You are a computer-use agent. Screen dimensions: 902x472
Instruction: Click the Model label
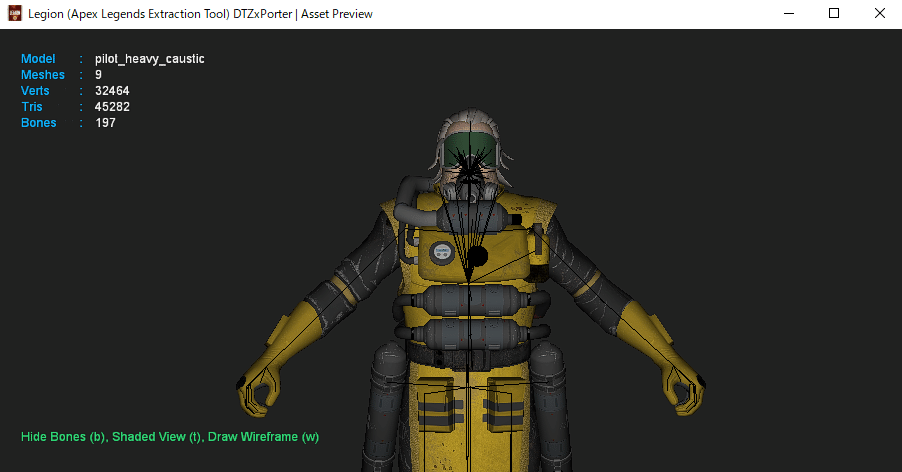click(38, 59)
